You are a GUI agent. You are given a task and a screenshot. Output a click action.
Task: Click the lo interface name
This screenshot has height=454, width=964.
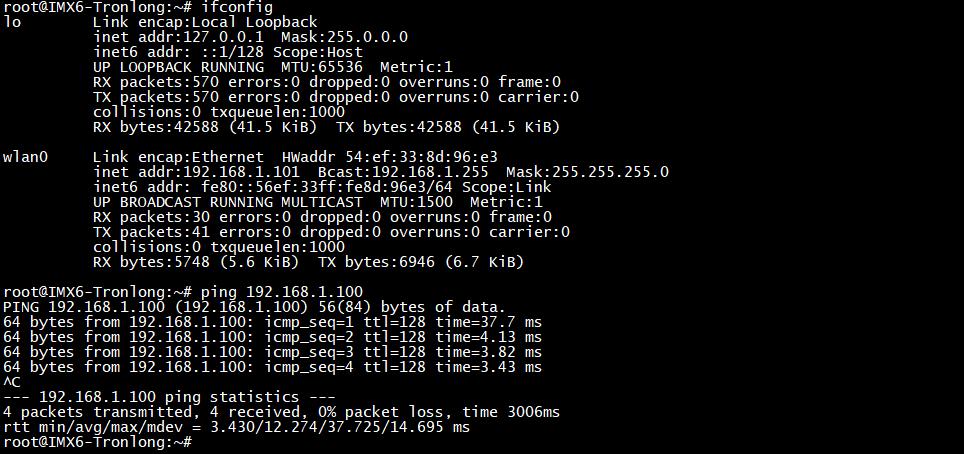coord(12,22)
